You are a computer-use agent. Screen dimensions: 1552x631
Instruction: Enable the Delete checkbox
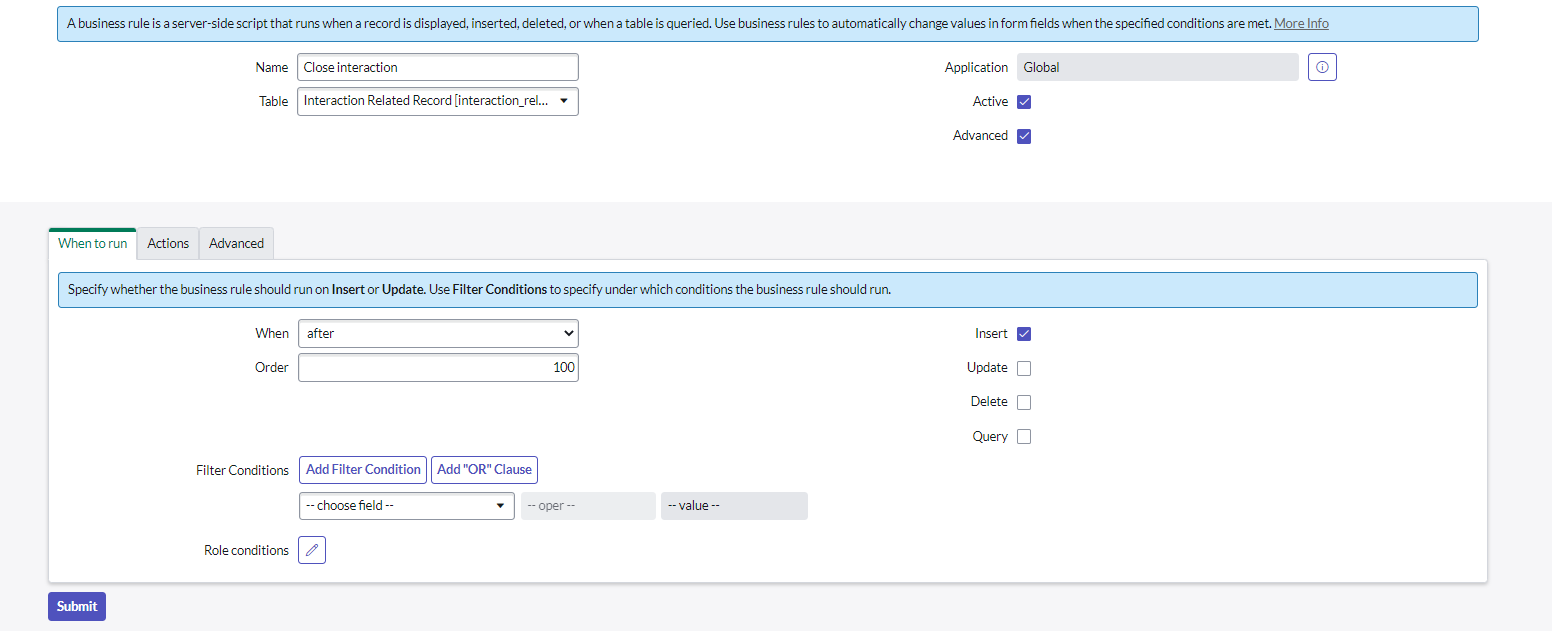[x=1023, y=402]
